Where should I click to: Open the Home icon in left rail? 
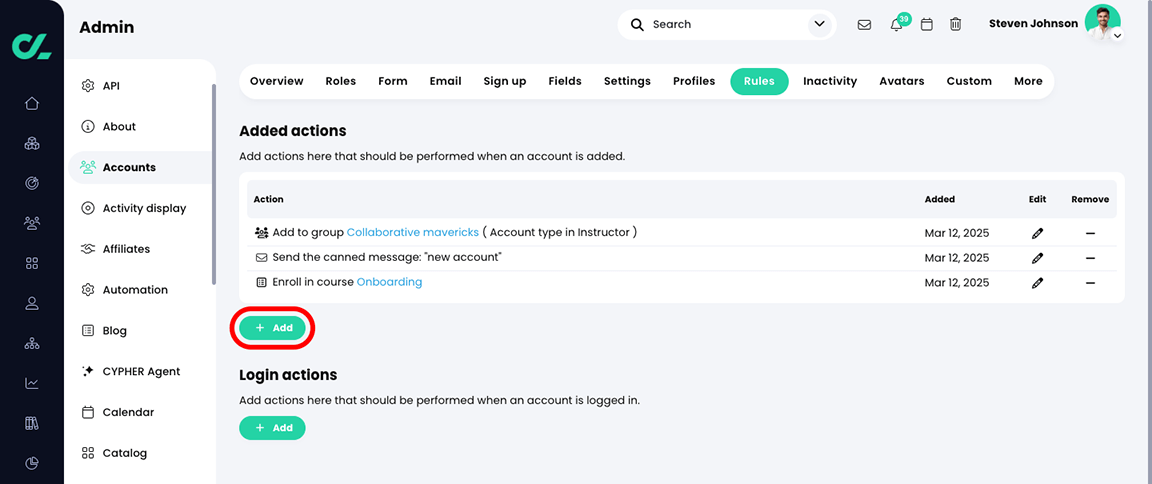point(32,103)
